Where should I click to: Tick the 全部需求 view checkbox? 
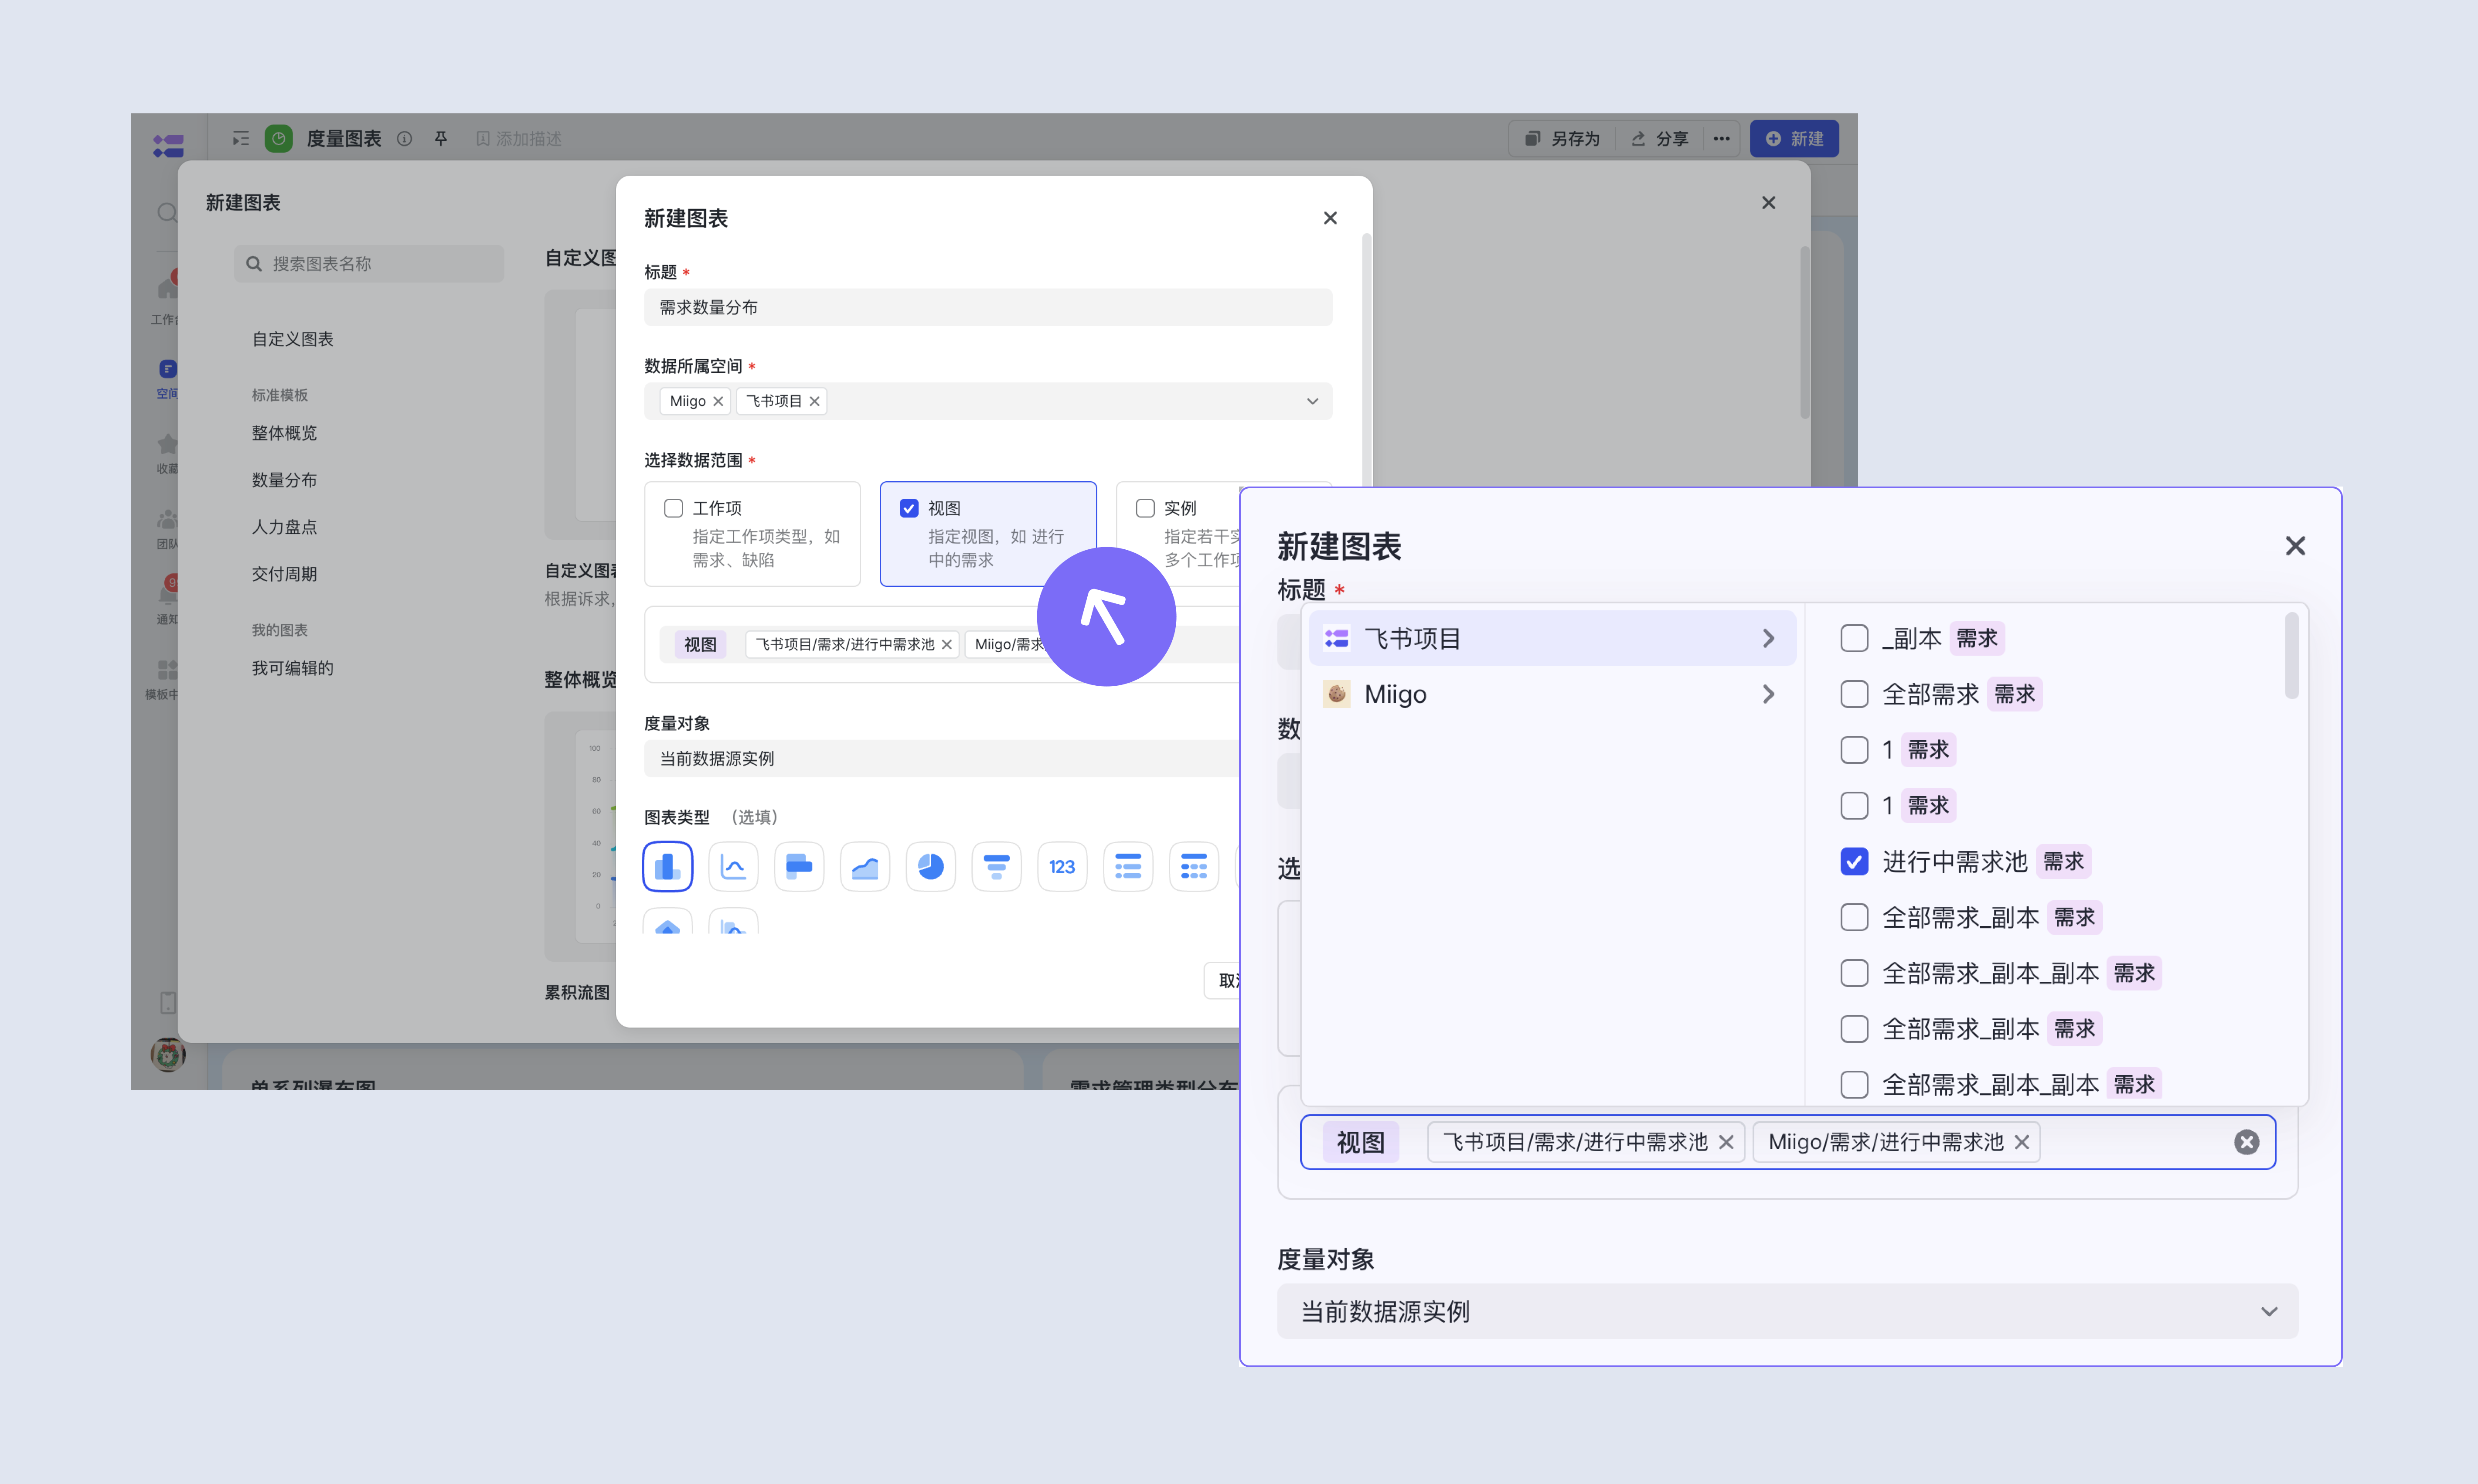tap(1854, 694)
